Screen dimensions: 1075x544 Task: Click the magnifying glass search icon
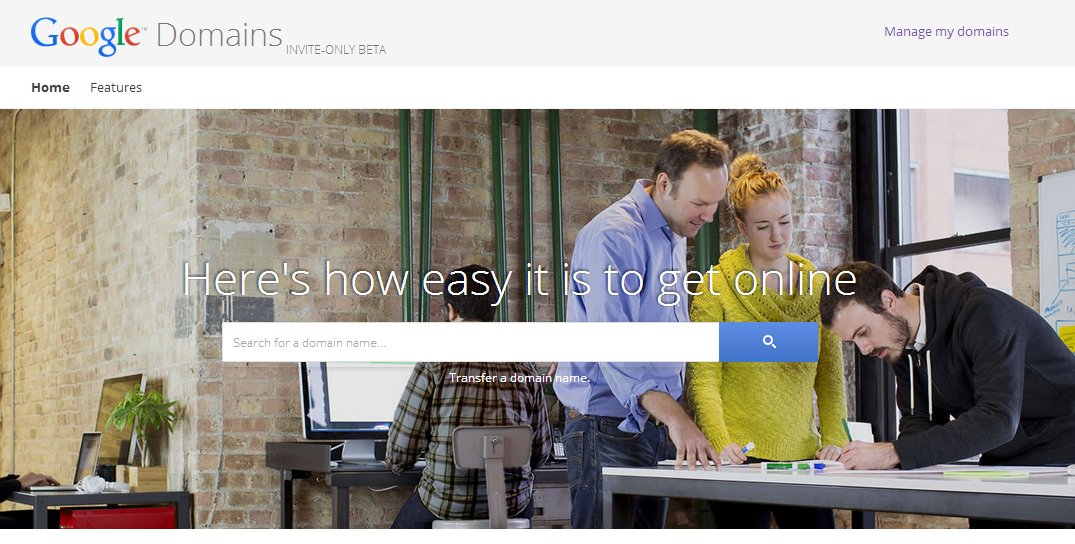coord(769,342)
